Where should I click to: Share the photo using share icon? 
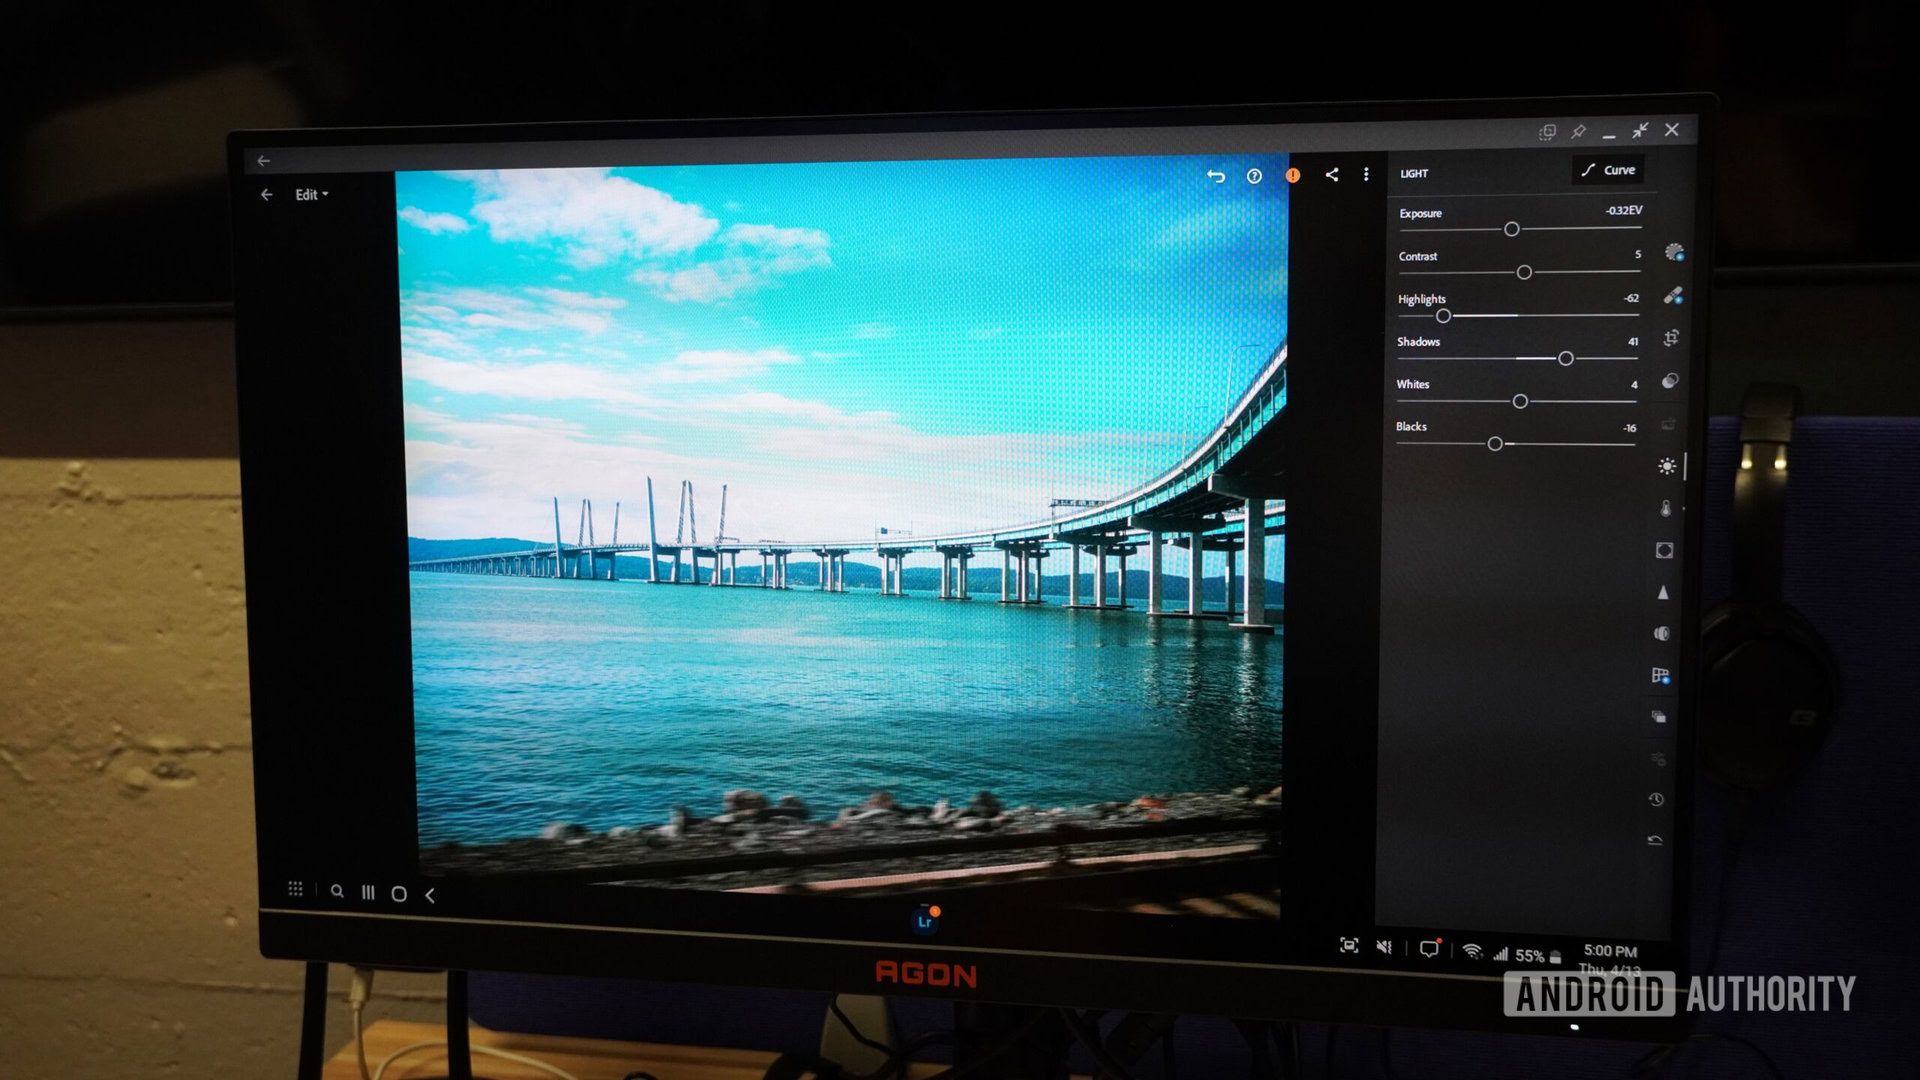pos(1331,174)
